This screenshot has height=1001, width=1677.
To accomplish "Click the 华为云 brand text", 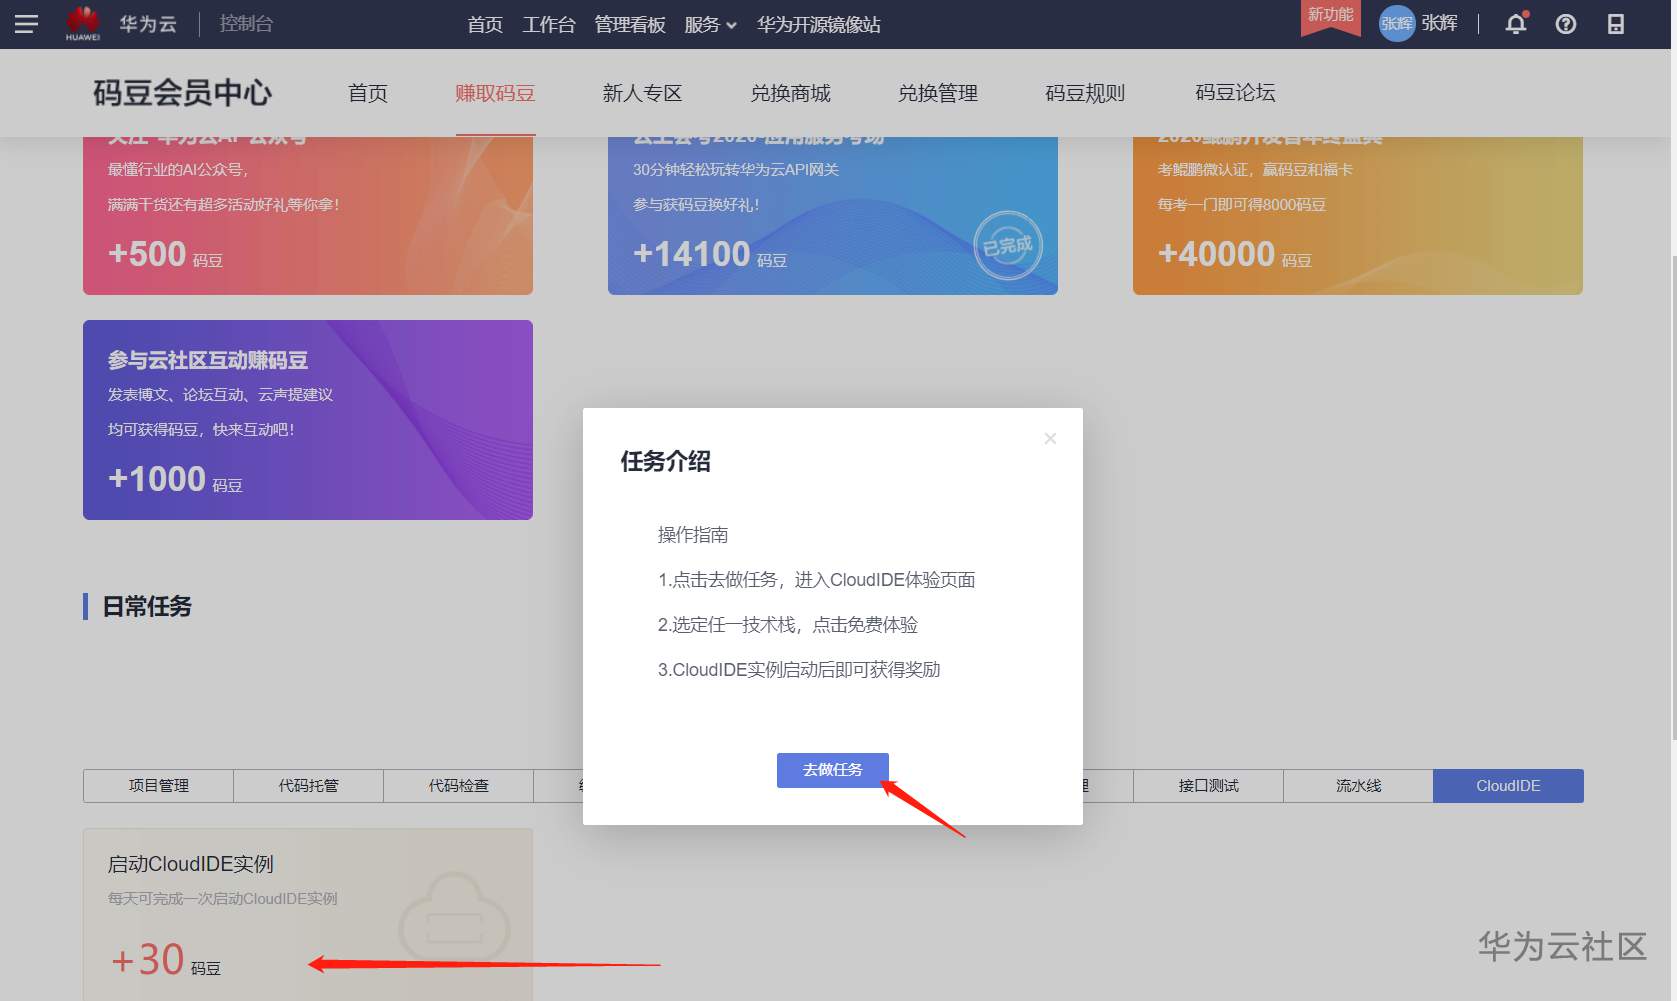I will [x=148, y=23].
